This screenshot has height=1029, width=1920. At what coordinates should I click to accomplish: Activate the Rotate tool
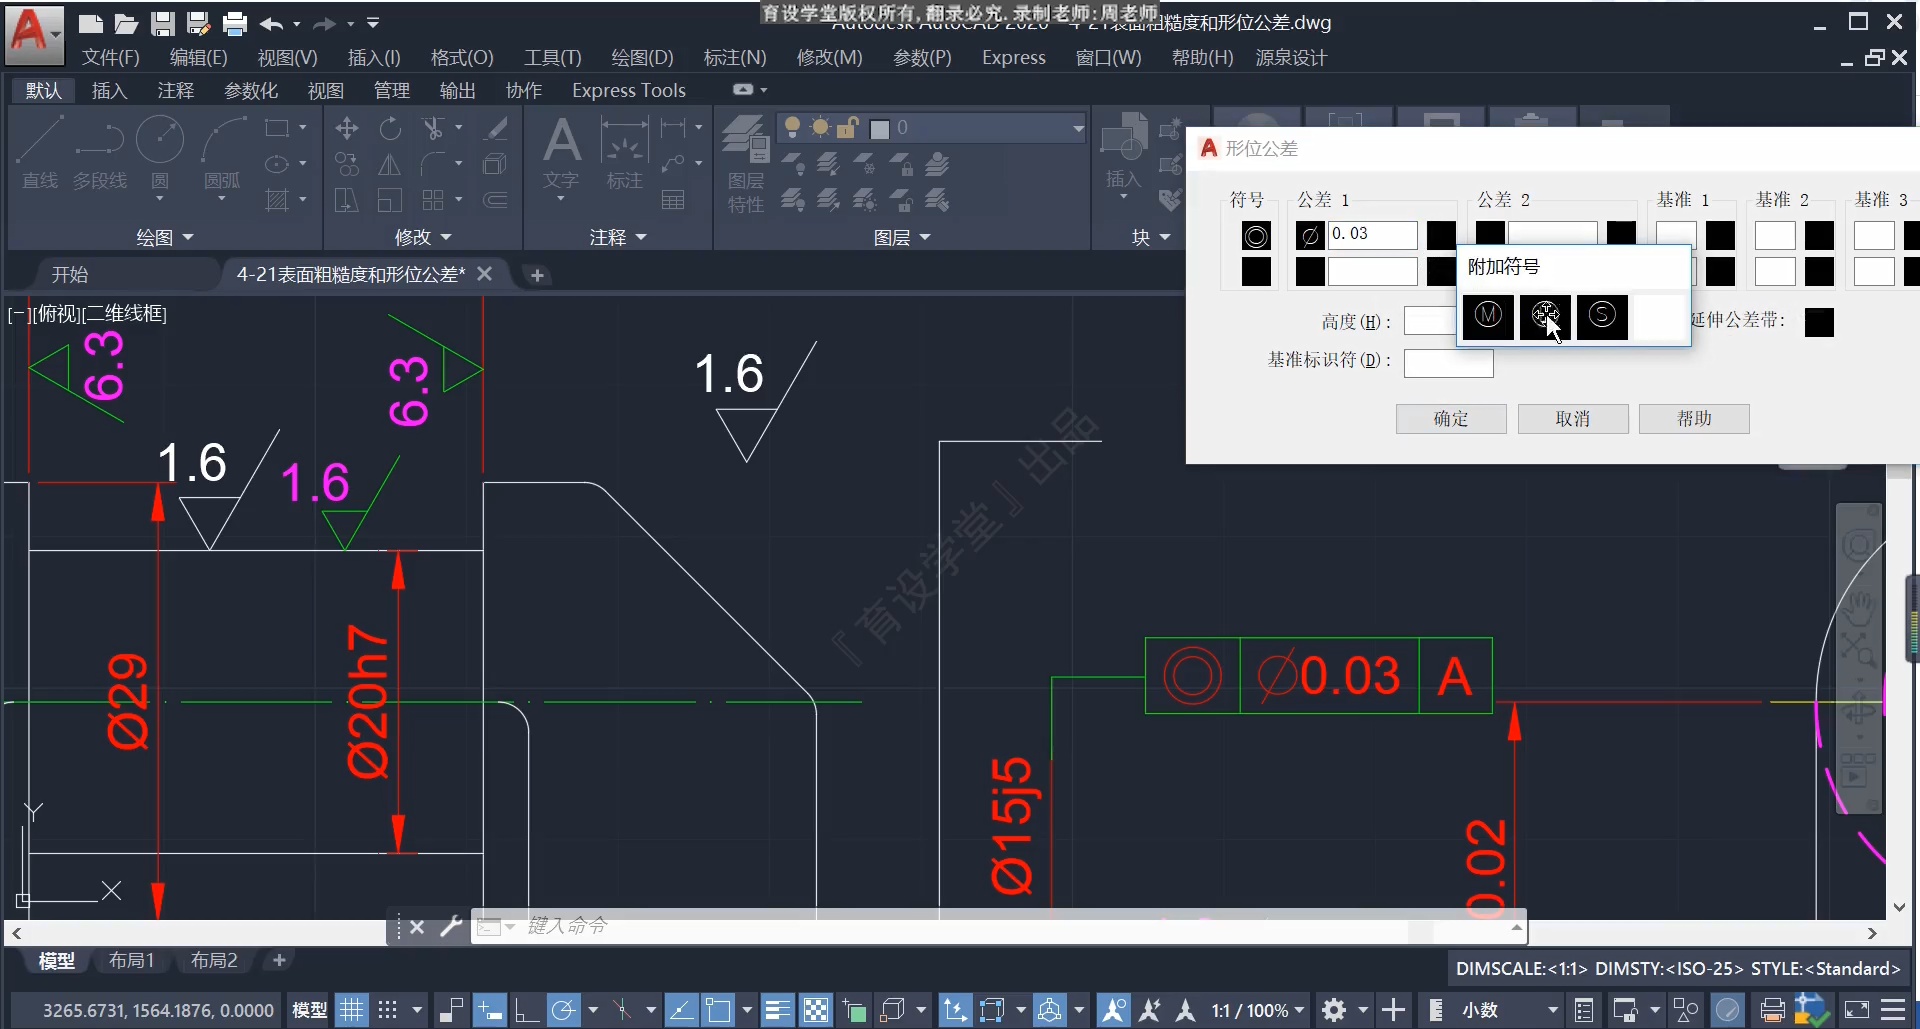tap(390, 128)
